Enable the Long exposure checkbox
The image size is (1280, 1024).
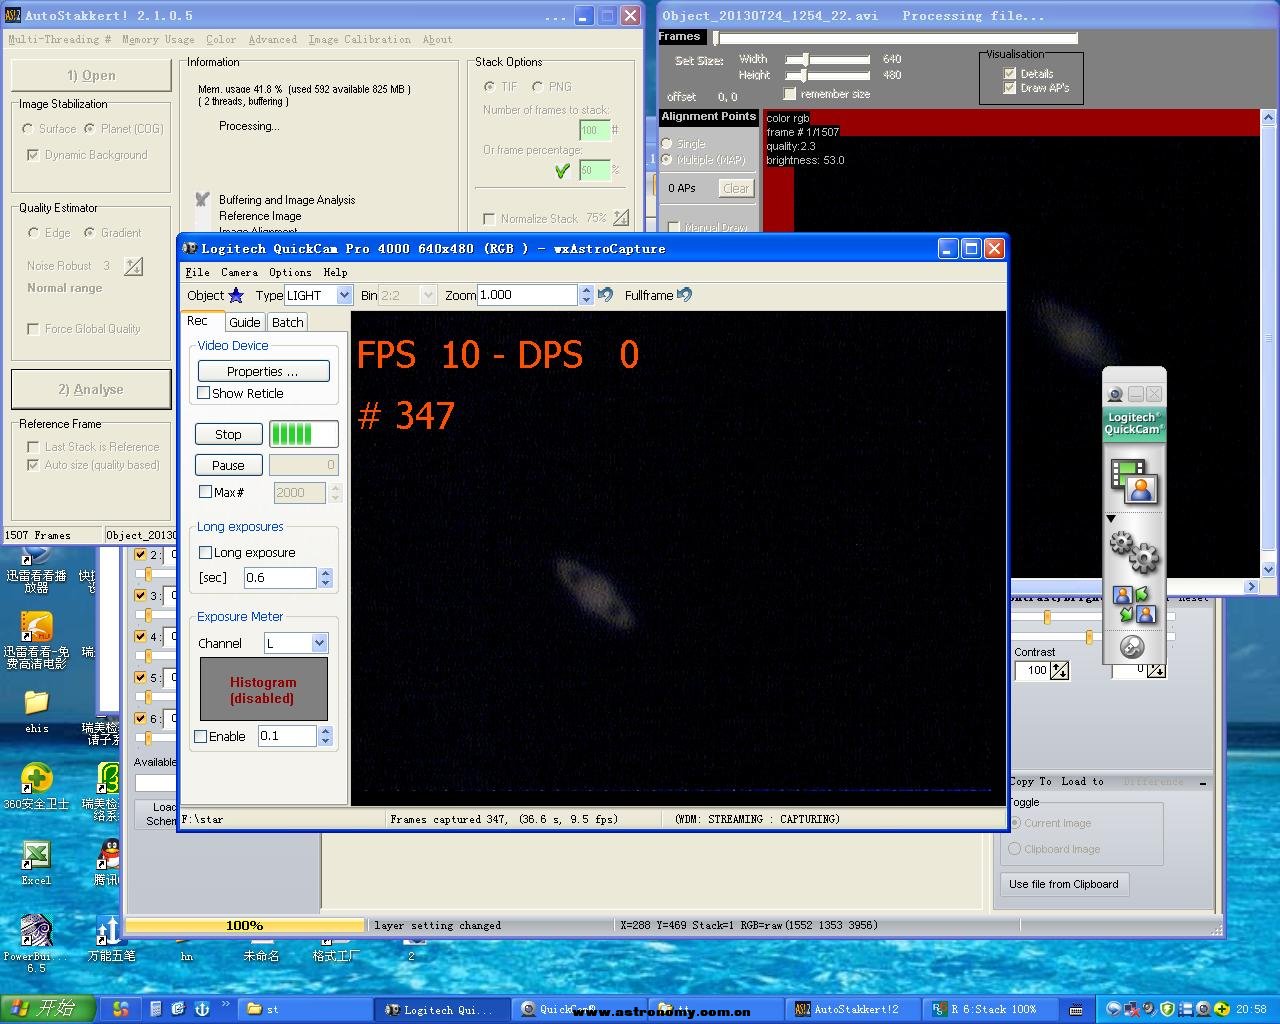pyautogui.click(x=205, y=552)
